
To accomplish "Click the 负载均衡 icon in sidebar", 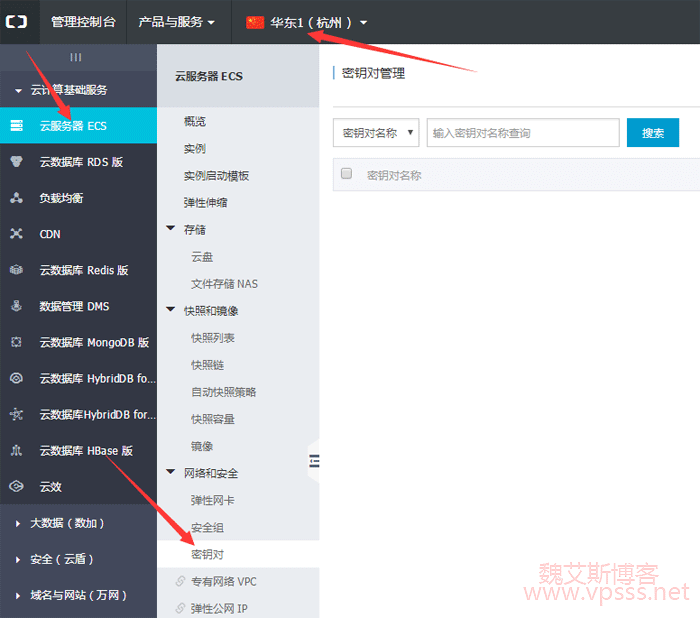I will click(16, 198).
